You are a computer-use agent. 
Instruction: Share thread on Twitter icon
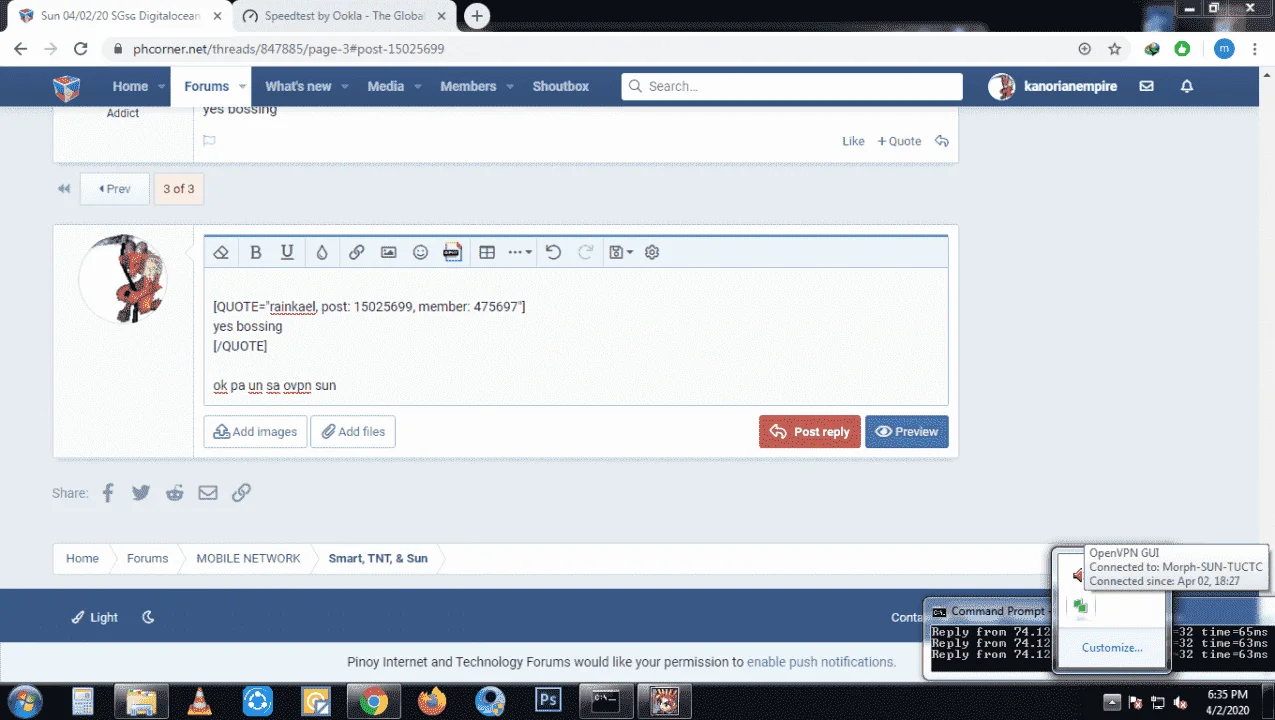(141, 492)
